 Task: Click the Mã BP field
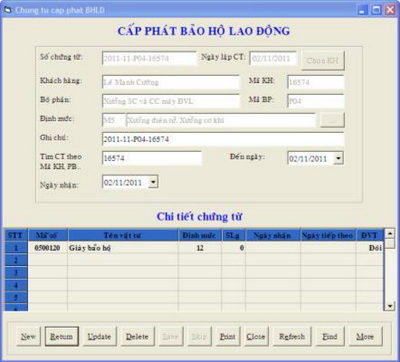coord(315,101)
